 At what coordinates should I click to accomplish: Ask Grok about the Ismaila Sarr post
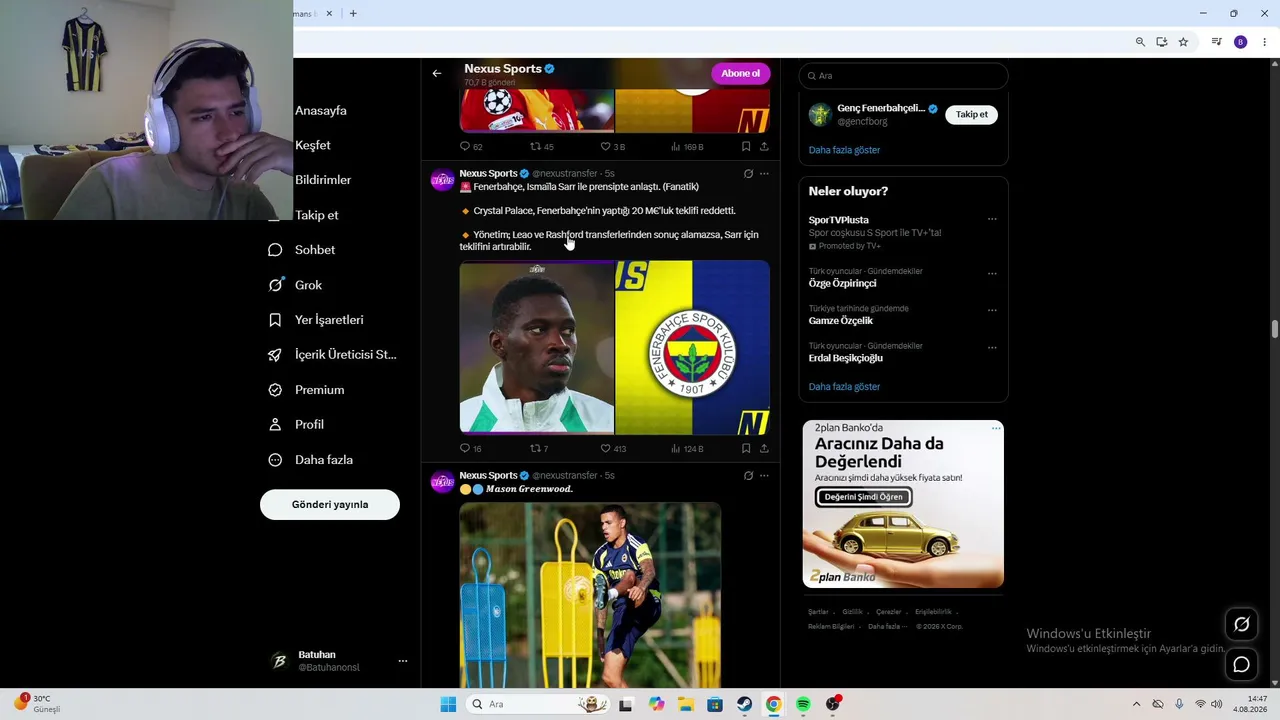pyautogui.click(x=748, y=173)
